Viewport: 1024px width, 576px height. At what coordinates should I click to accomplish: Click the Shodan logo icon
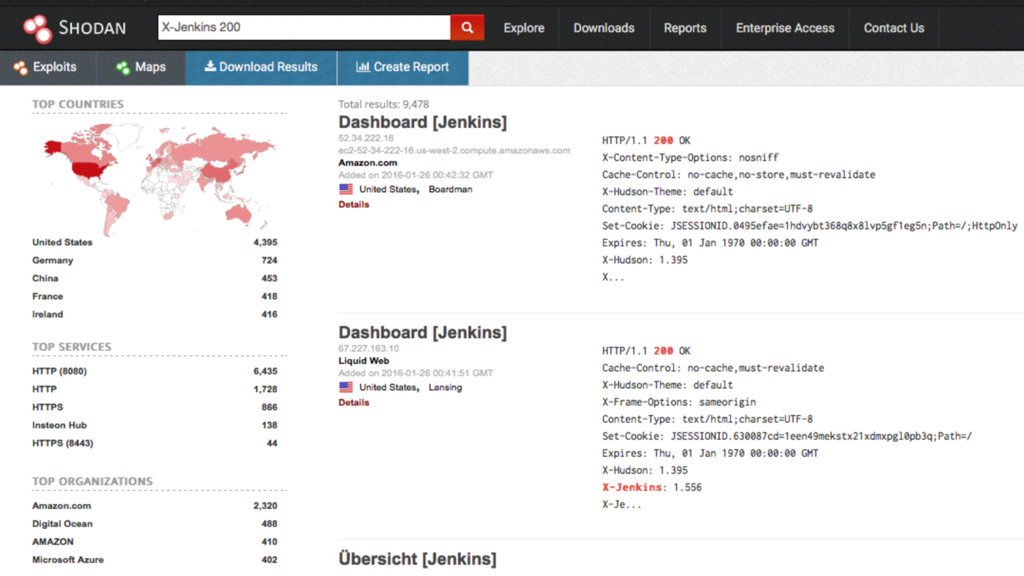38,28
